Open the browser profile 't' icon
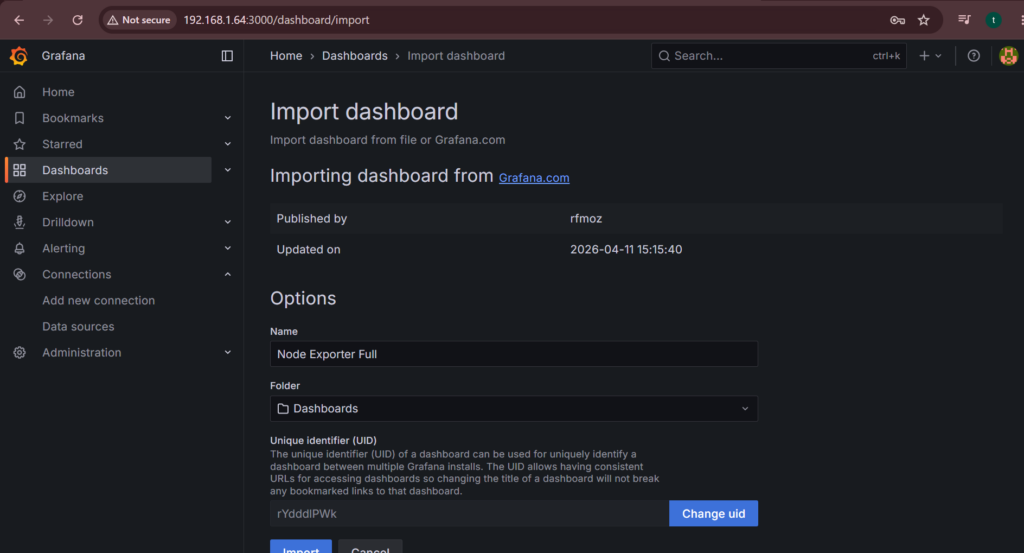 pos(993,20)
